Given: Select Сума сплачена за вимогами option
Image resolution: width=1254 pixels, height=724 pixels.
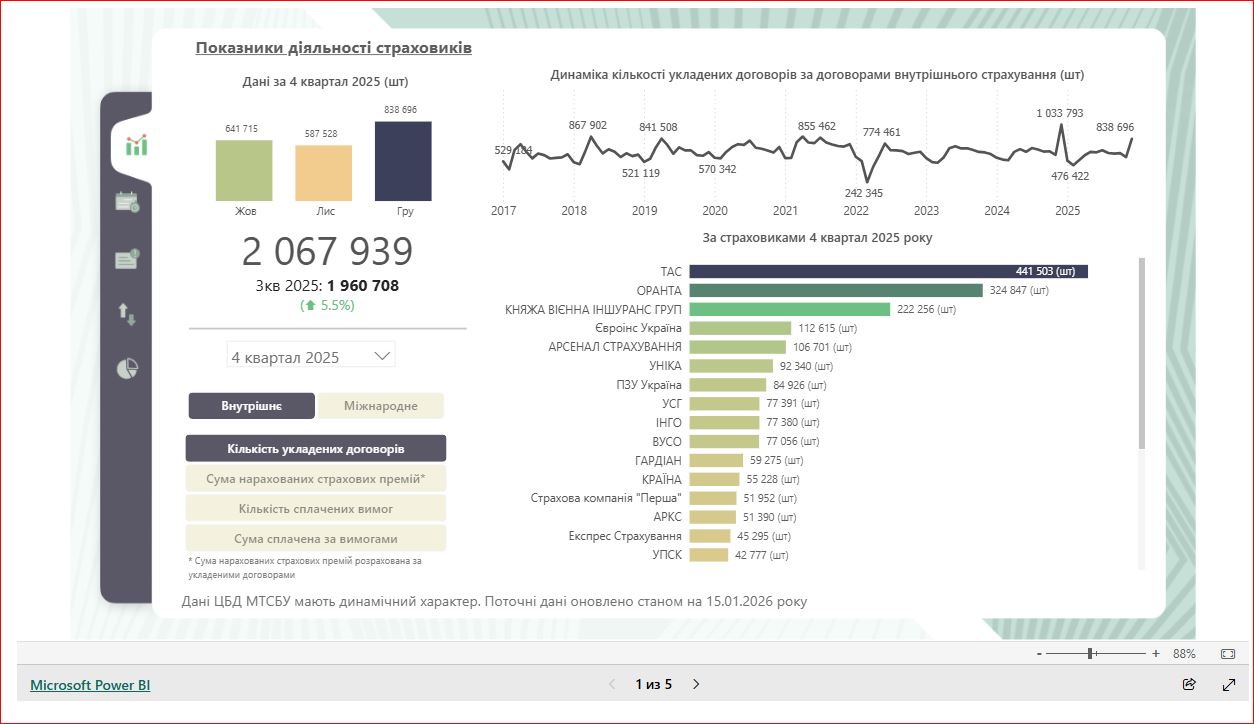Looking at the screenshot, I should point(316,539).
